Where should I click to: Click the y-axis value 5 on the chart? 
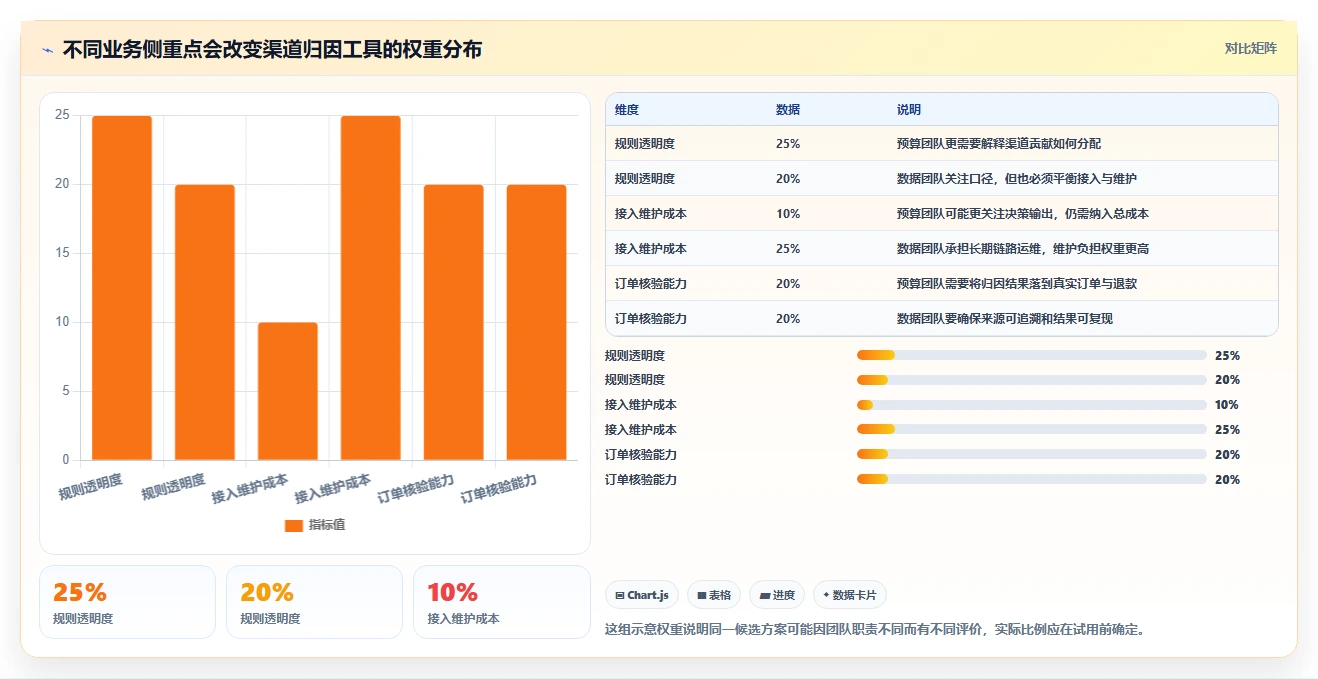tap(66, 391)
